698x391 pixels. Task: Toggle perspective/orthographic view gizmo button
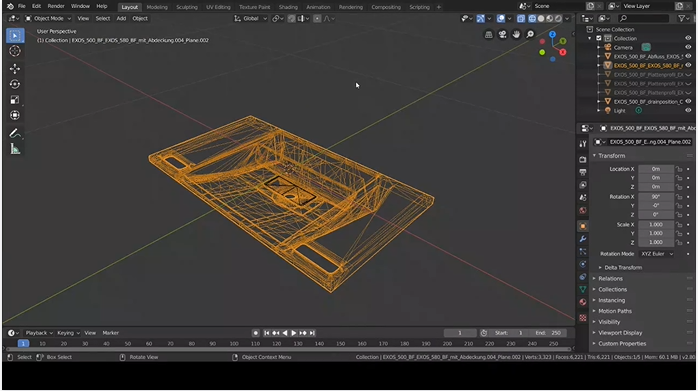point(488,34)
